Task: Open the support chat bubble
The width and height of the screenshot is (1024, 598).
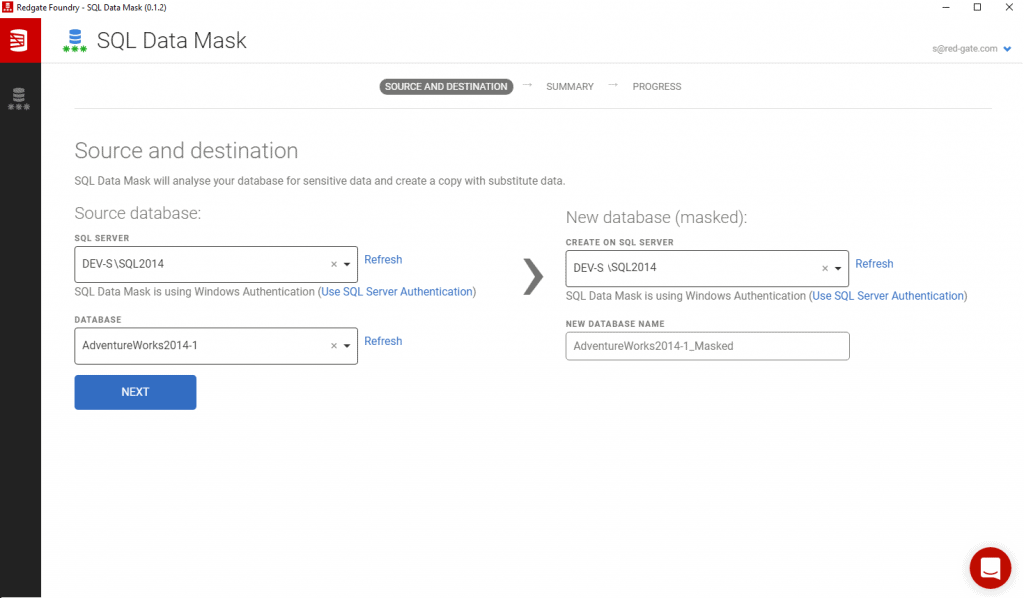Action: pos(989,568)
